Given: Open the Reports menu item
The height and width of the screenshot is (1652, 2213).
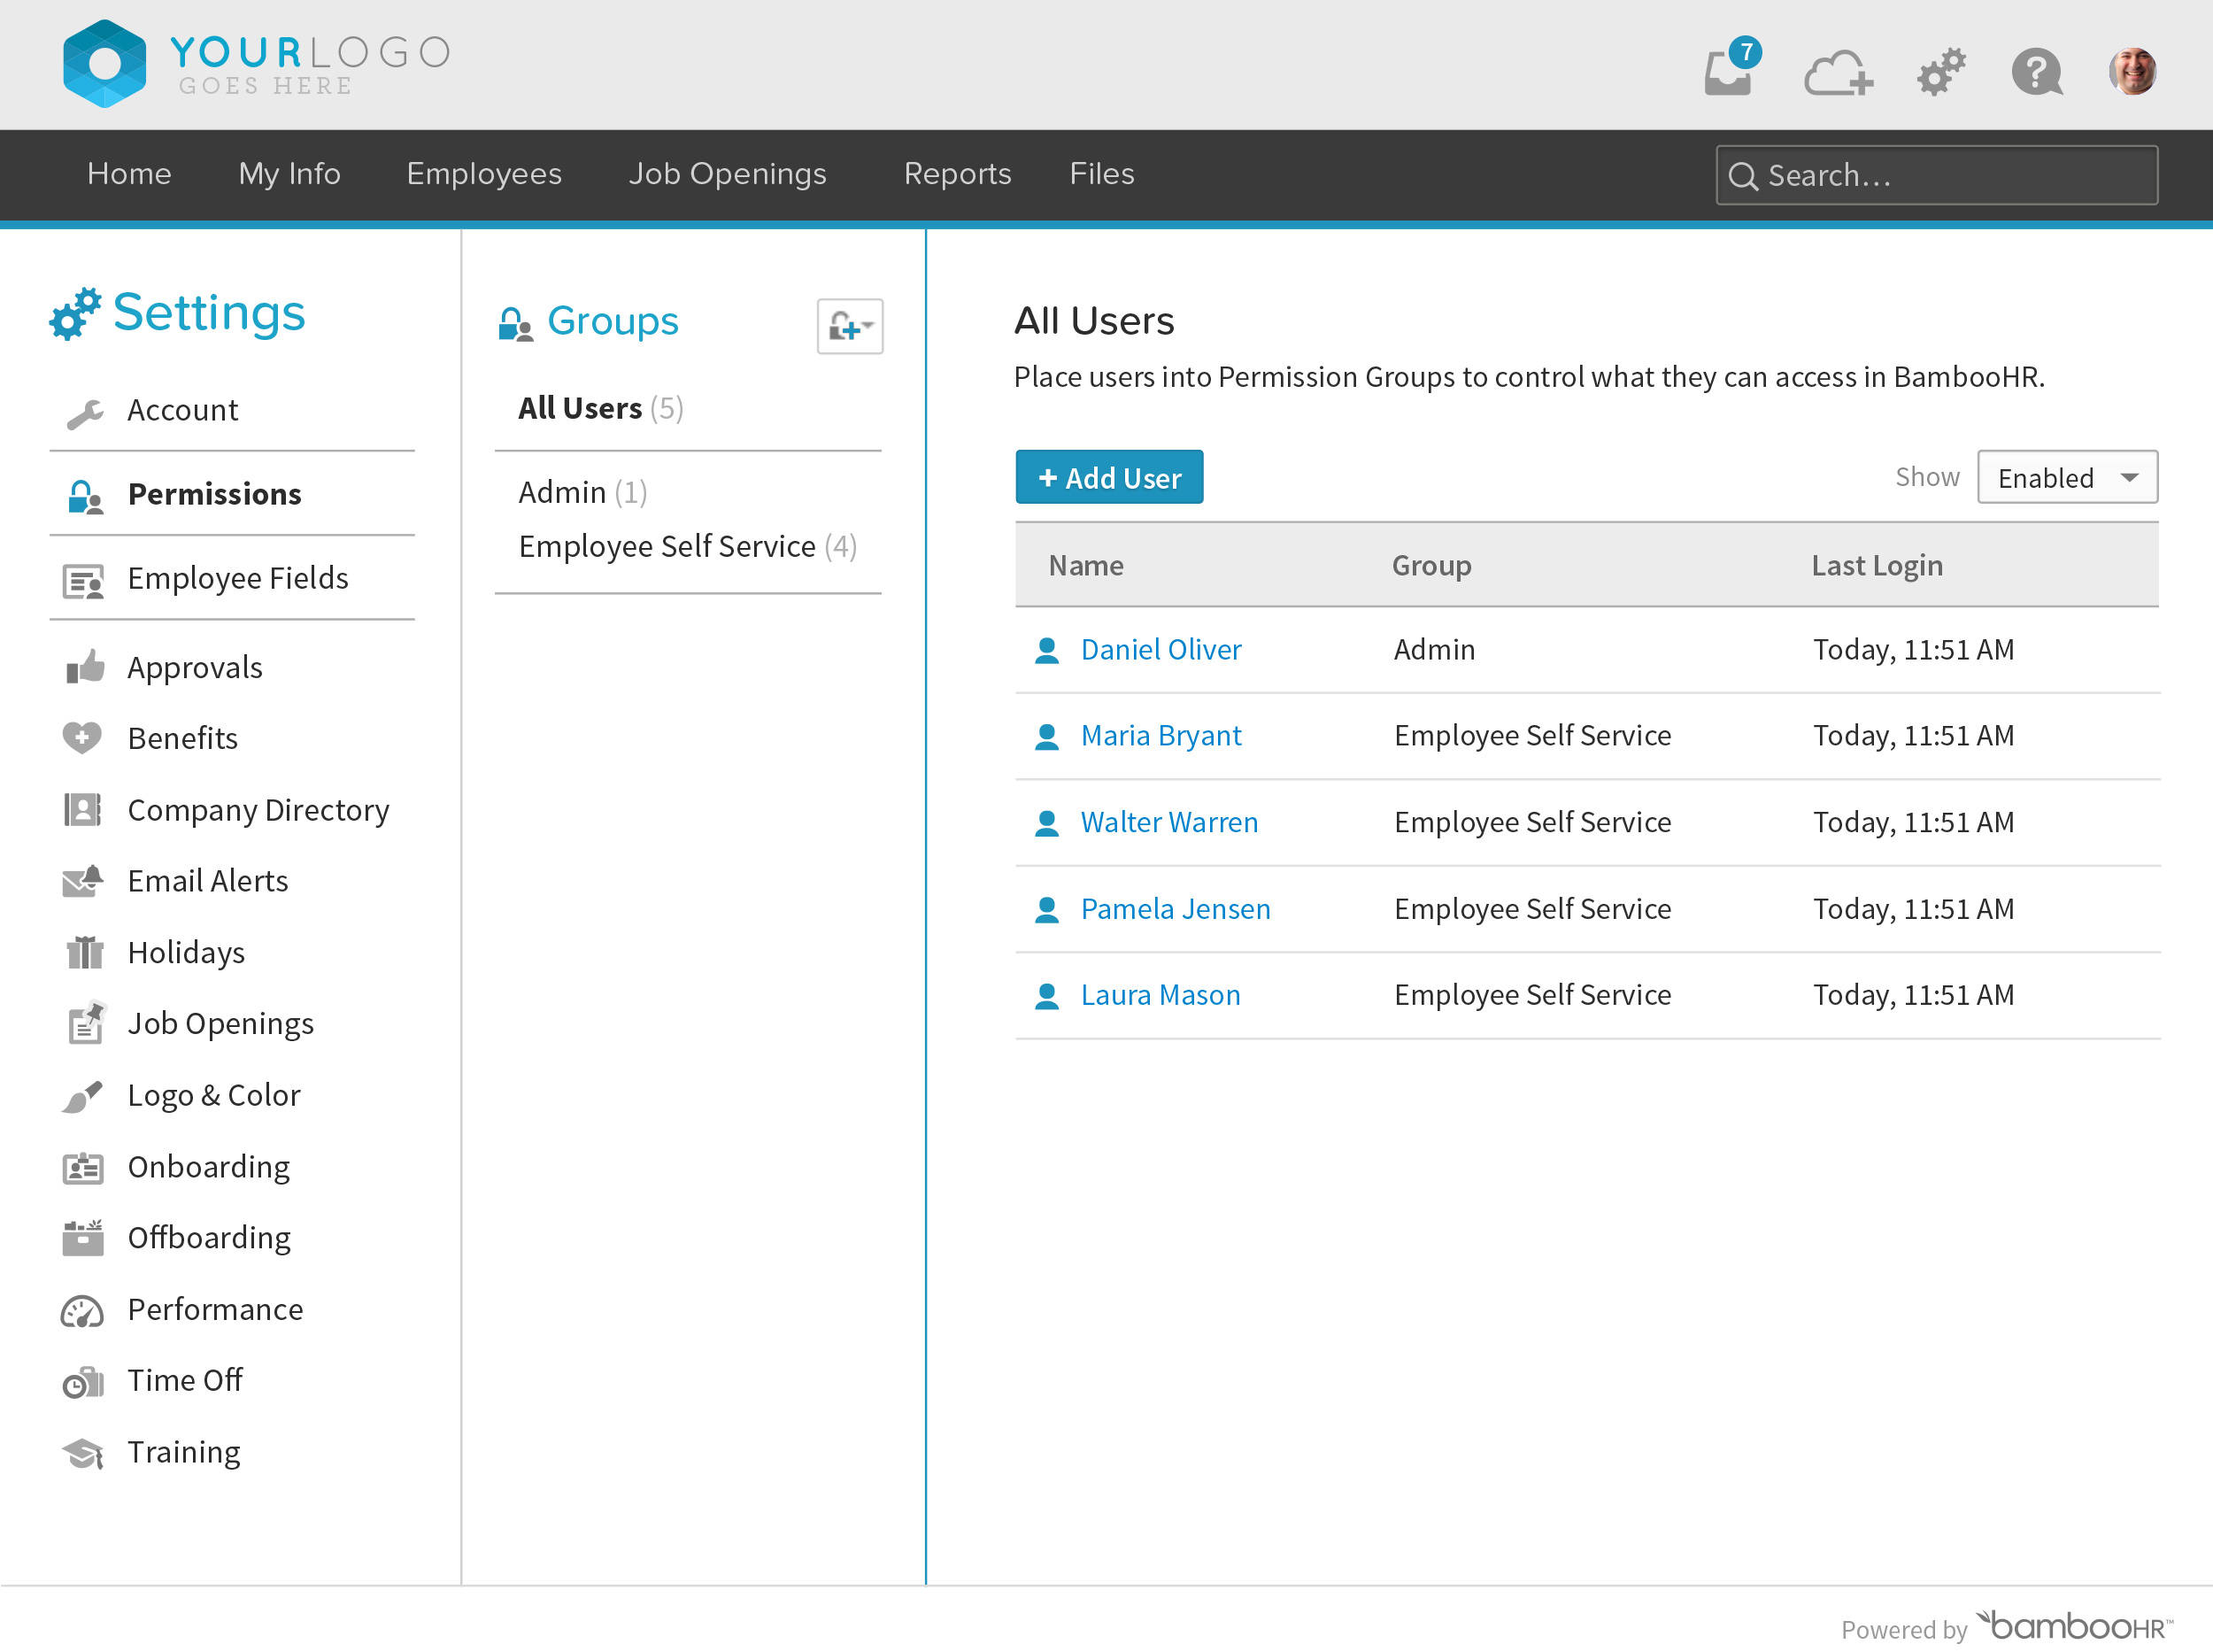Looking at the screenshot, I should click(x=957, y=174).
